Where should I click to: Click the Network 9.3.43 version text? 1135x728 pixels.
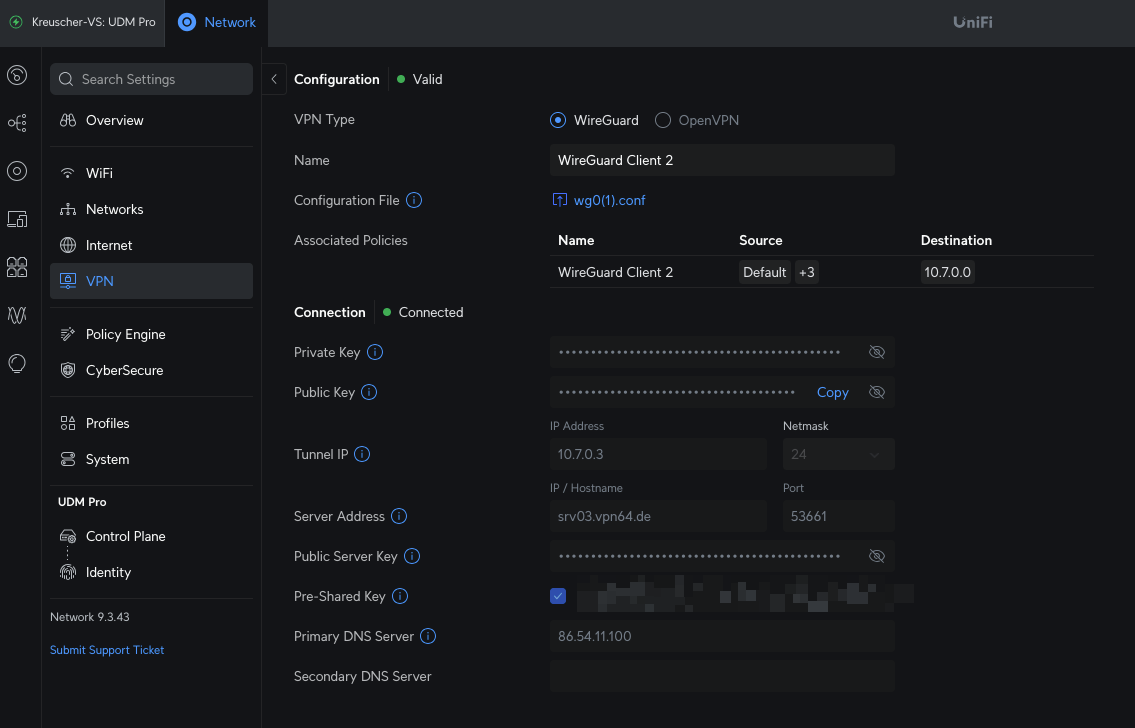click(x=90, y=617)
